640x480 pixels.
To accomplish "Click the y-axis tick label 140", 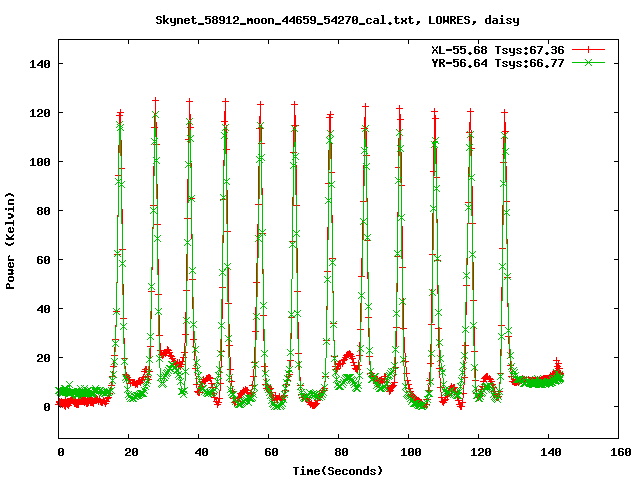I will click(40, 64).
